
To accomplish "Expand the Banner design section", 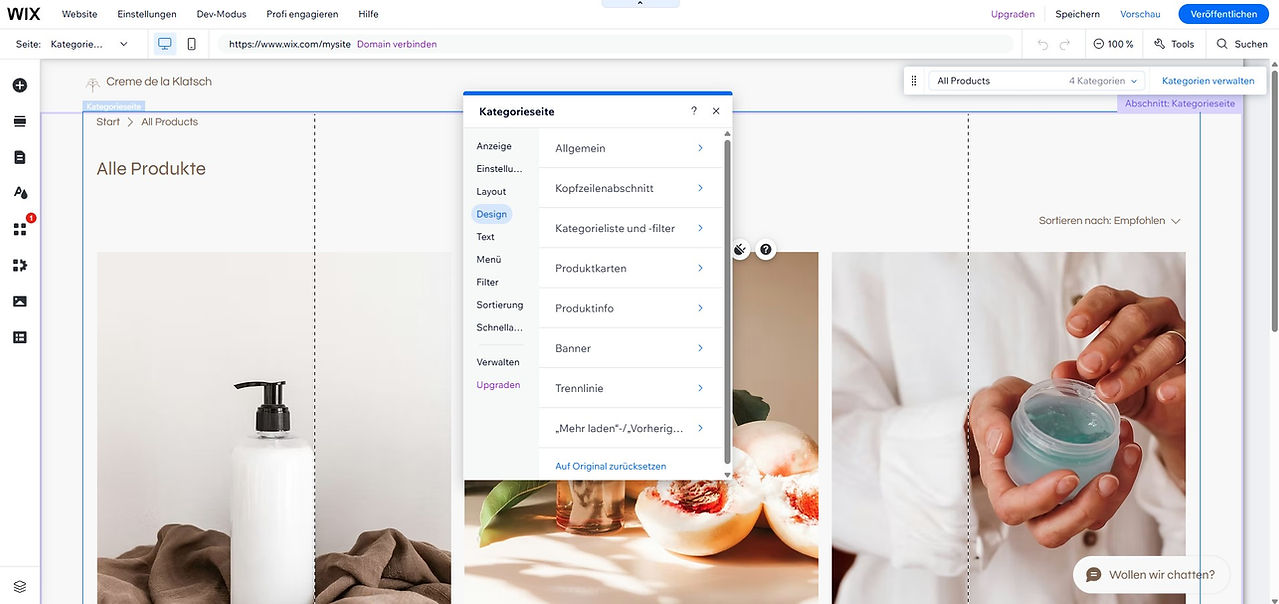I will [630, 348].
